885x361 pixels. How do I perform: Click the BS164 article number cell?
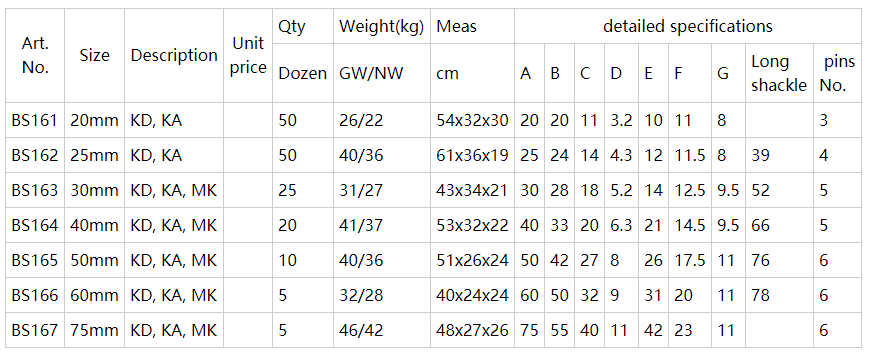pos(35,225)
